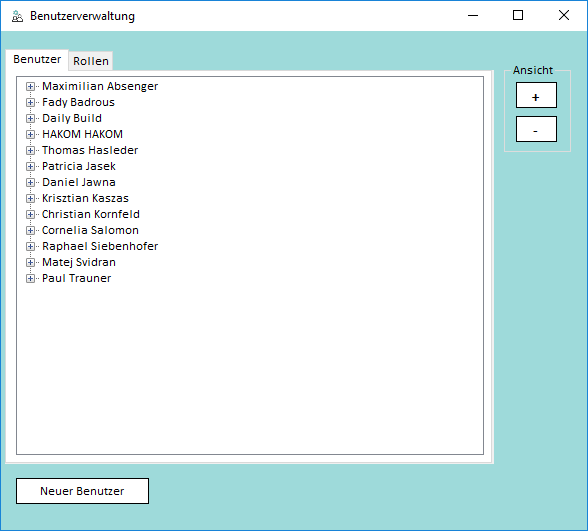Switch to the Rollen tab
Image resolution: width=588 pixels, height=531 pixels.
[x=91, y=61]
